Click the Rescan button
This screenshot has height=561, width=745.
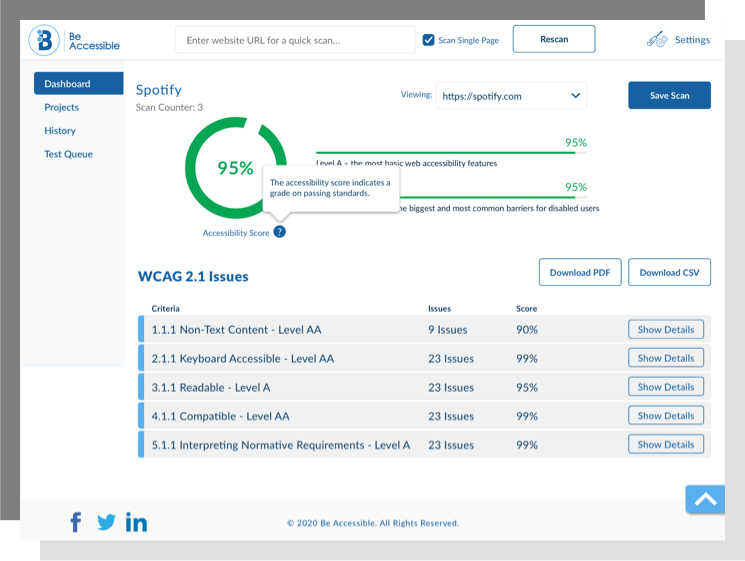pyautogui.click(x=554, y=39)
